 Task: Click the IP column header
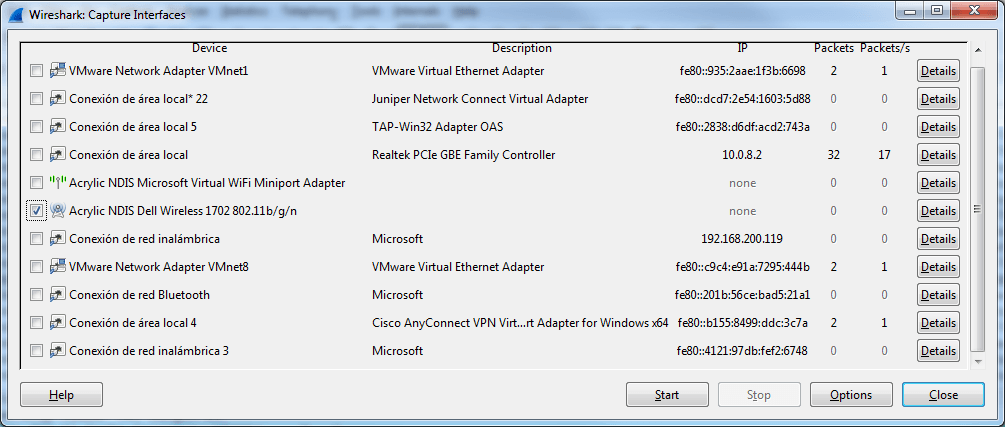pos(742,48)
